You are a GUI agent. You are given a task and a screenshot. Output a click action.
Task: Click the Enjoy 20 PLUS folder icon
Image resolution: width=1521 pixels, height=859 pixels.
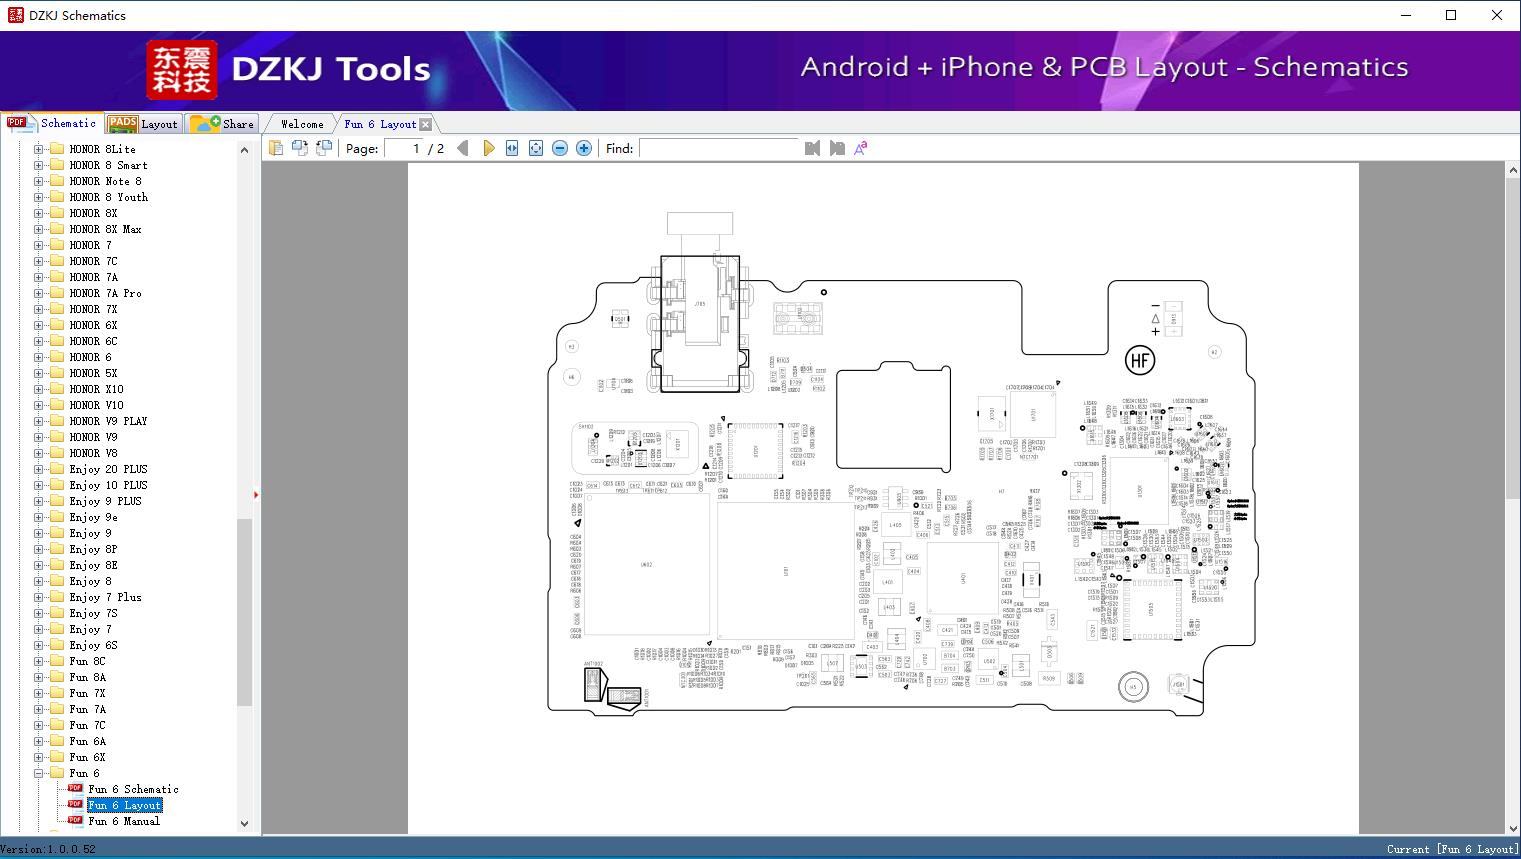click(56, 469)
